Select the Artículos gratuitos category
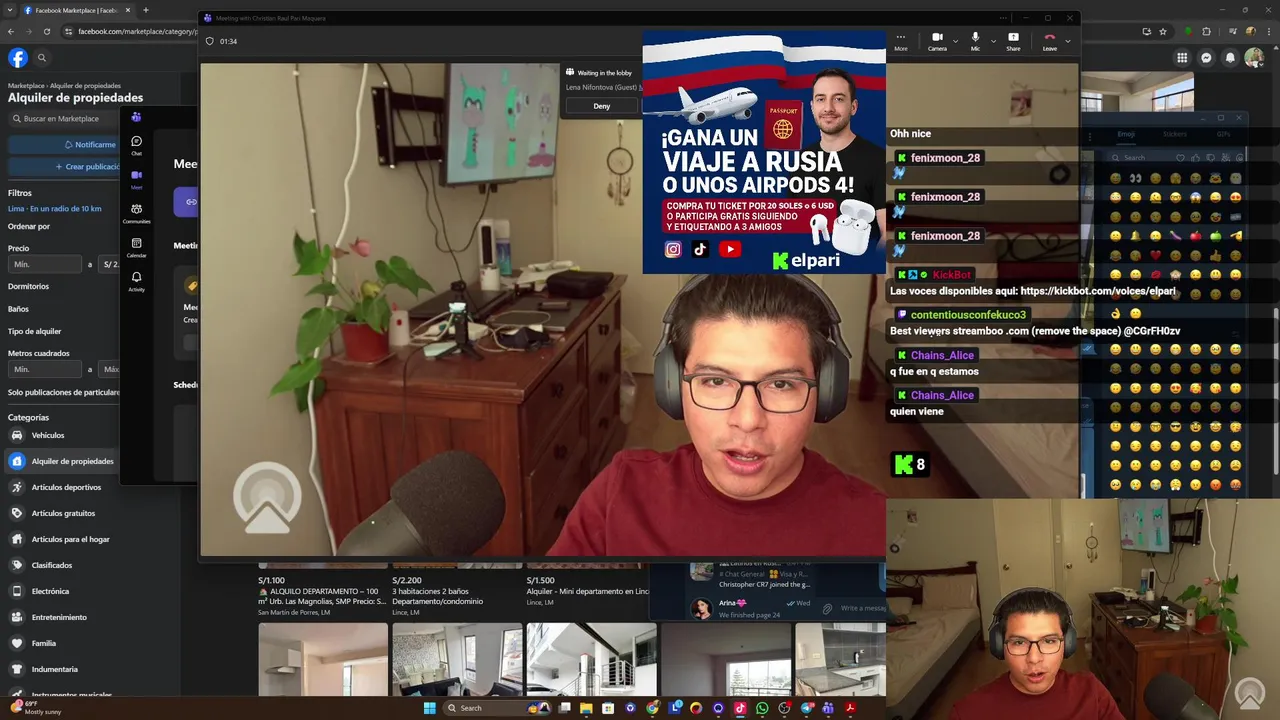The image size is (1280, 720). pyautogui.click(x=62, y=513)
